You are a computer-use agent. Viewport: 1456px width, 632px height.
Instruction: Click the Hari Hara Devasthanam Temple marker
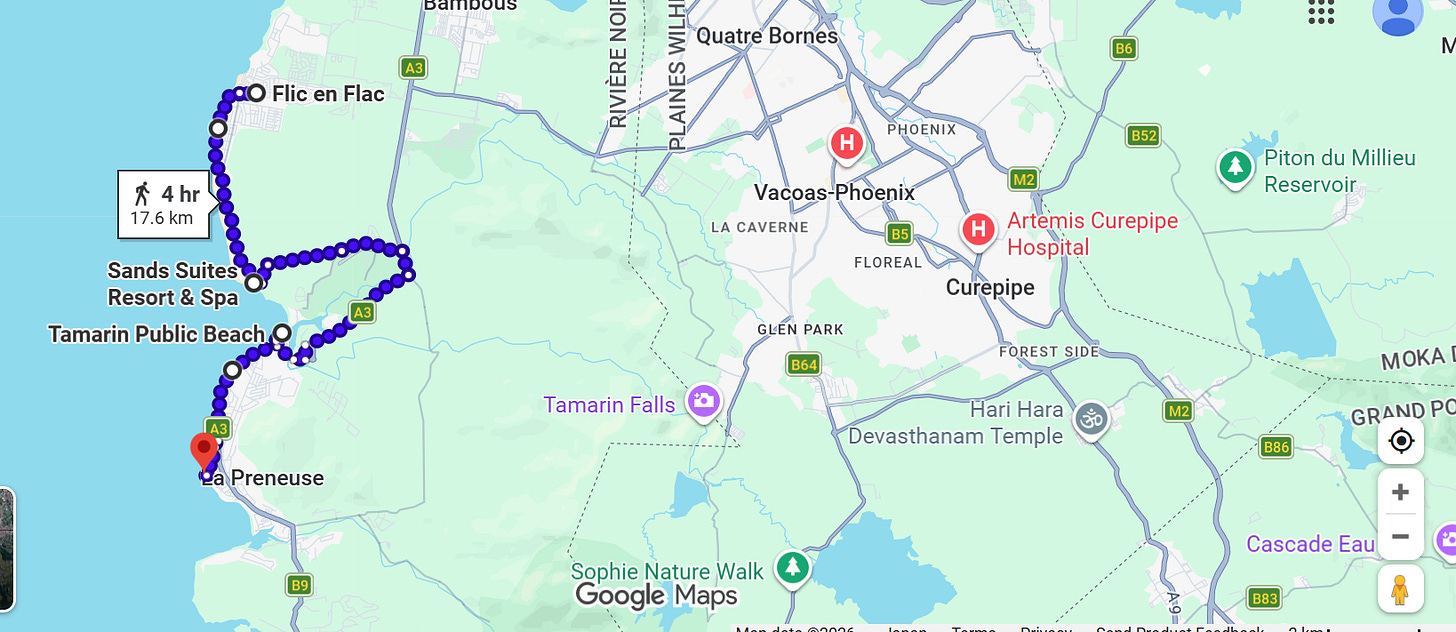[1092, 420]
